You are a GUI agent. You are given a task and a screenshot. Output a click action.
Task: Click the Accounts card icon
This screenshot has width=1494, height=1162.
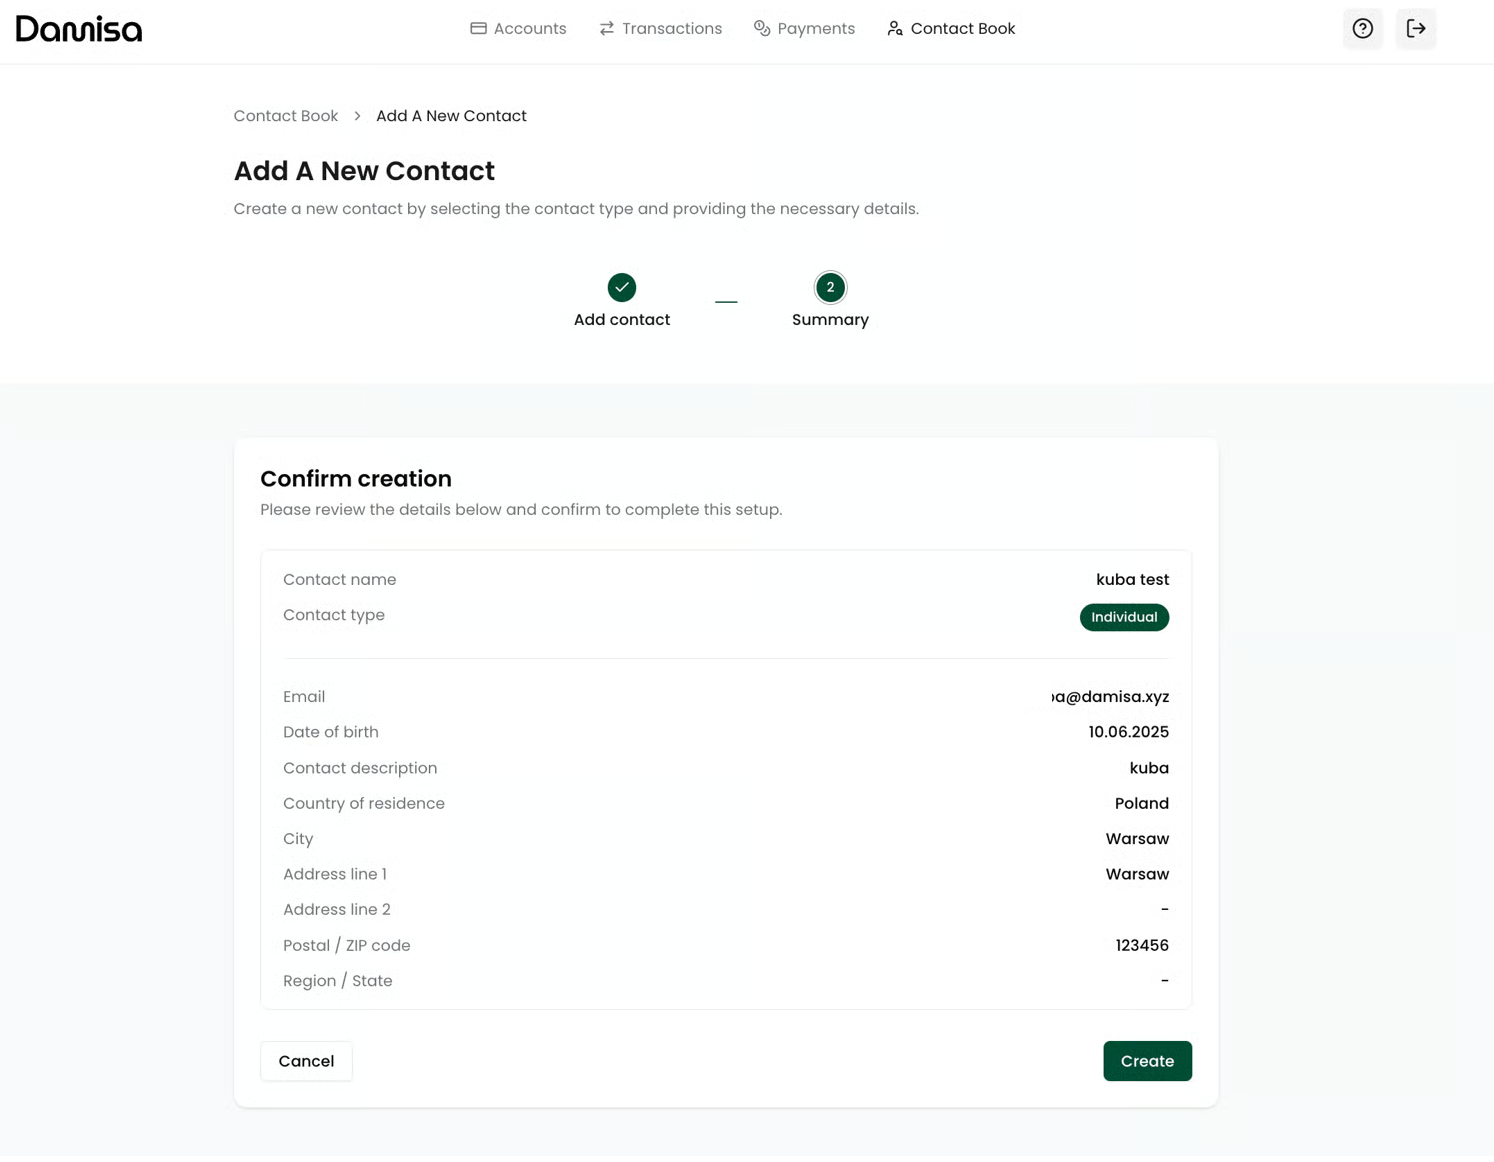(x=478, y=29)
